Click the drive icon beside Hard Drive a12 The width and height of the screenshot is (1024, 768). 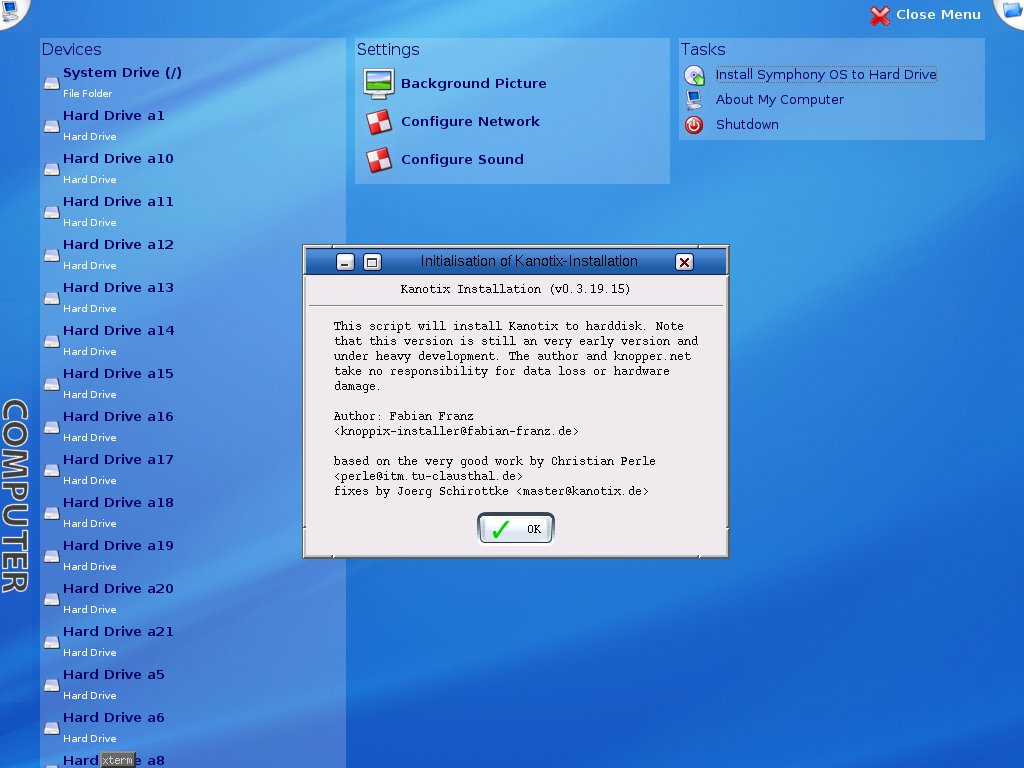point(52,255)
